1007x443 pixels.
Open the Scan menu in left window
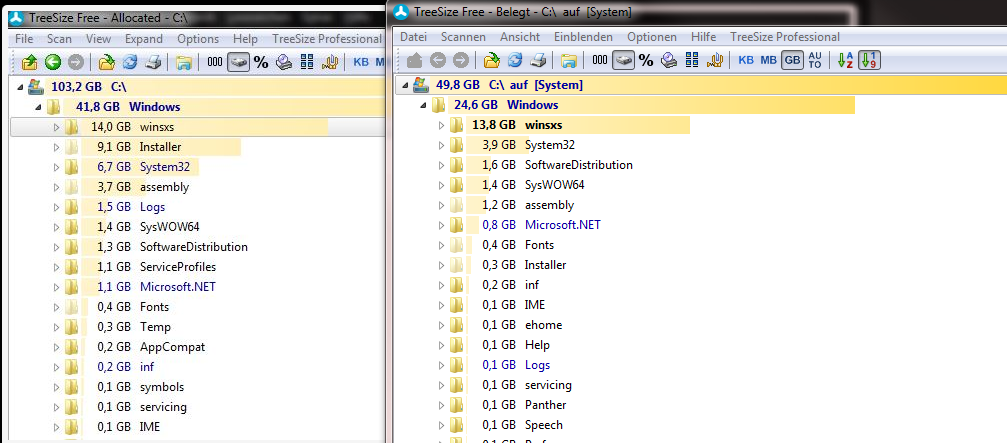tap(59, 39)
